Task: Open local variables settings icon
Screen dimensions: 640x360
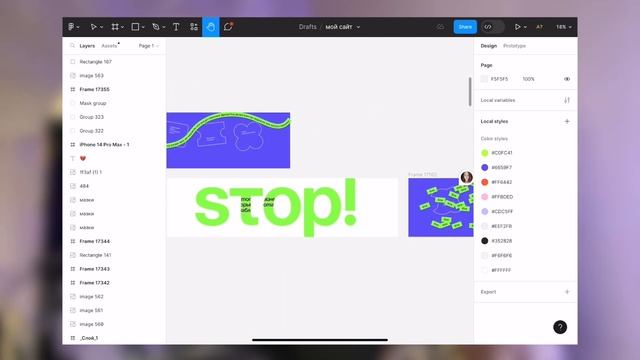Action: coord(567,100)
